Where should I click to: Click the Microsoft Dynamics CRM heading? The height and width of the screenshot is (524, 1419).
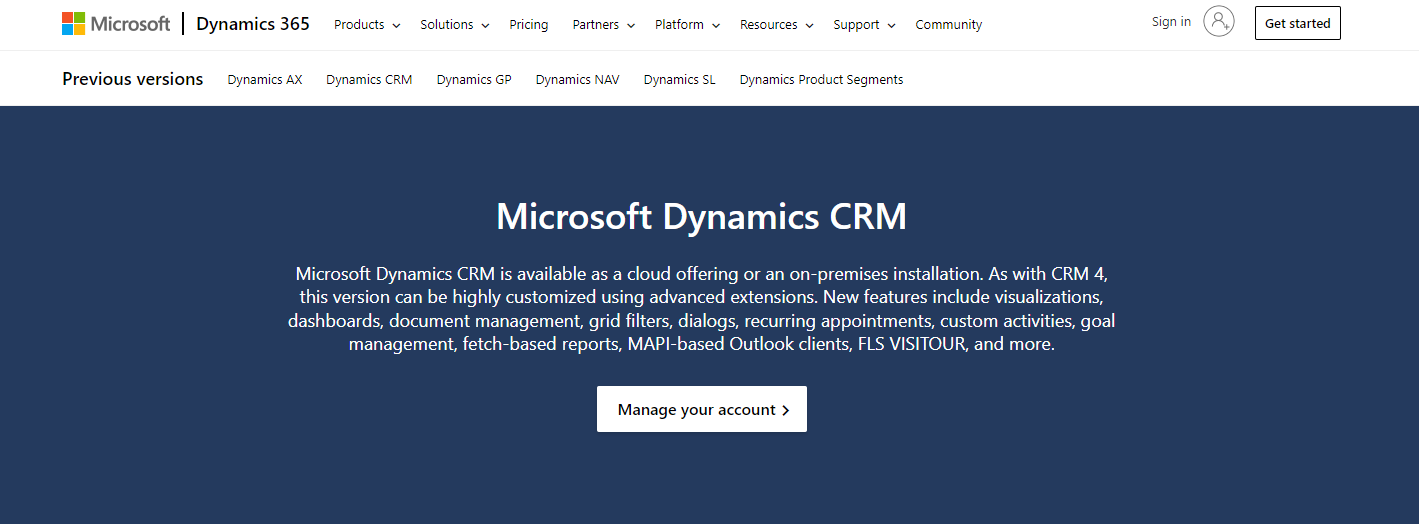702,217
